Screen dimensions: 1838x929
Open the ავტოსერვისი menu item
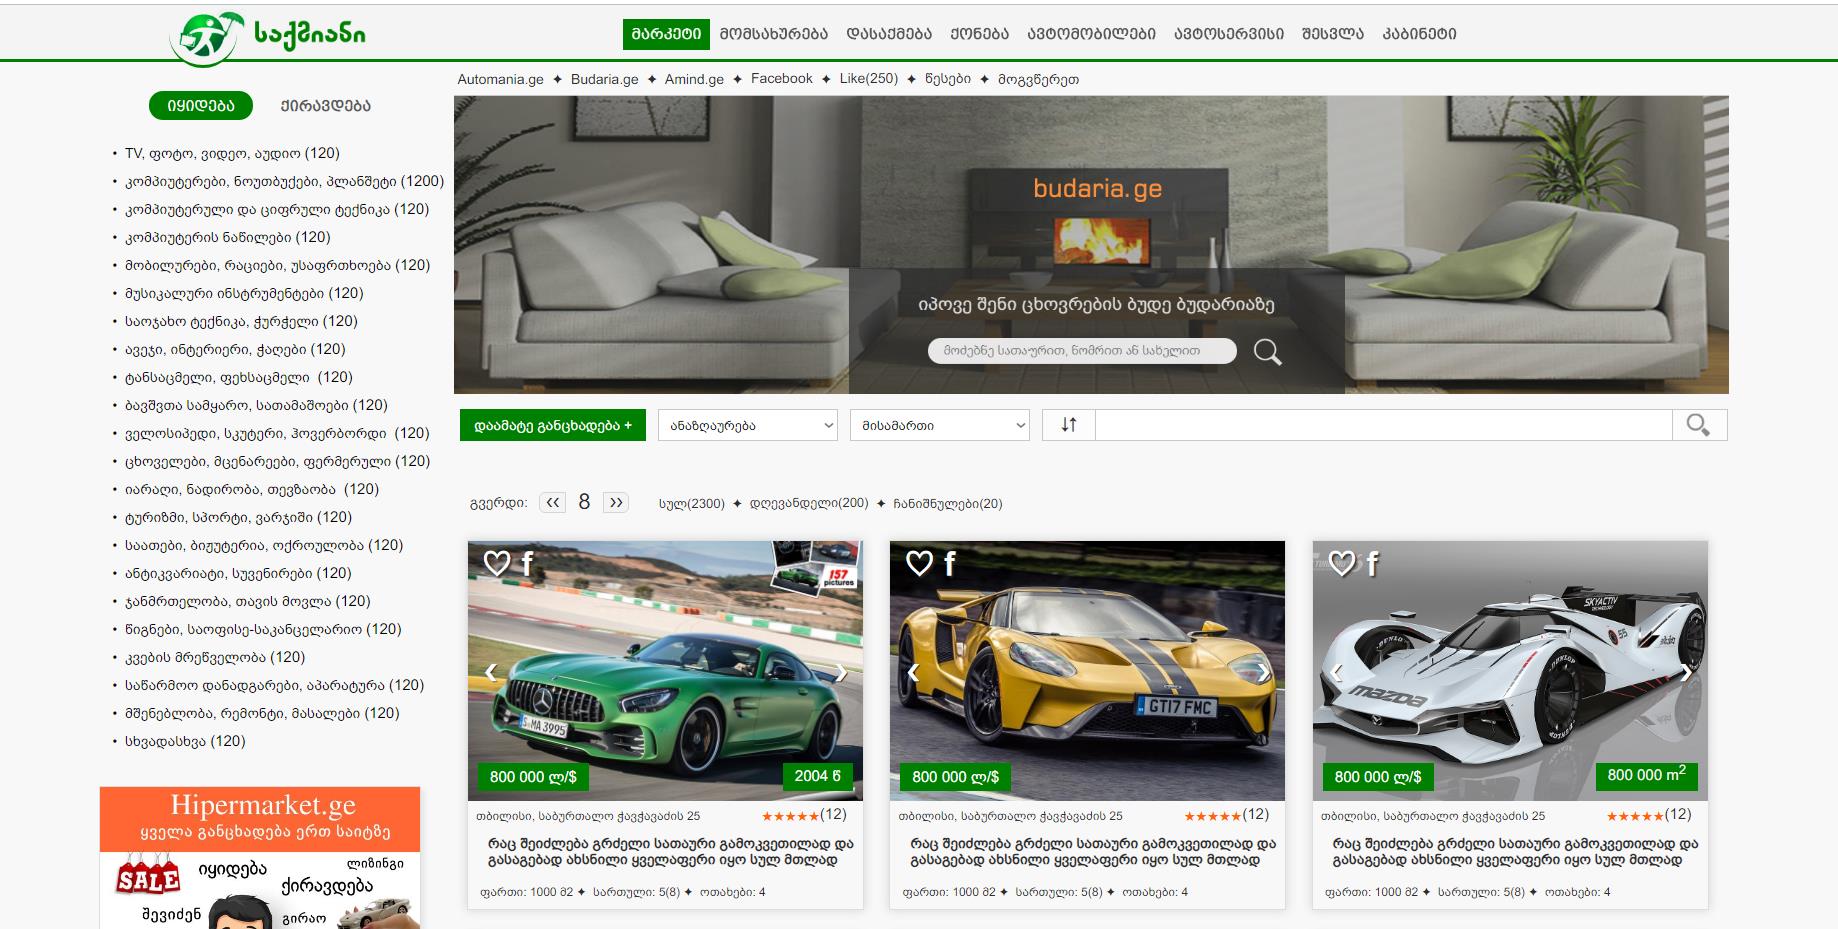[1230, 34]
